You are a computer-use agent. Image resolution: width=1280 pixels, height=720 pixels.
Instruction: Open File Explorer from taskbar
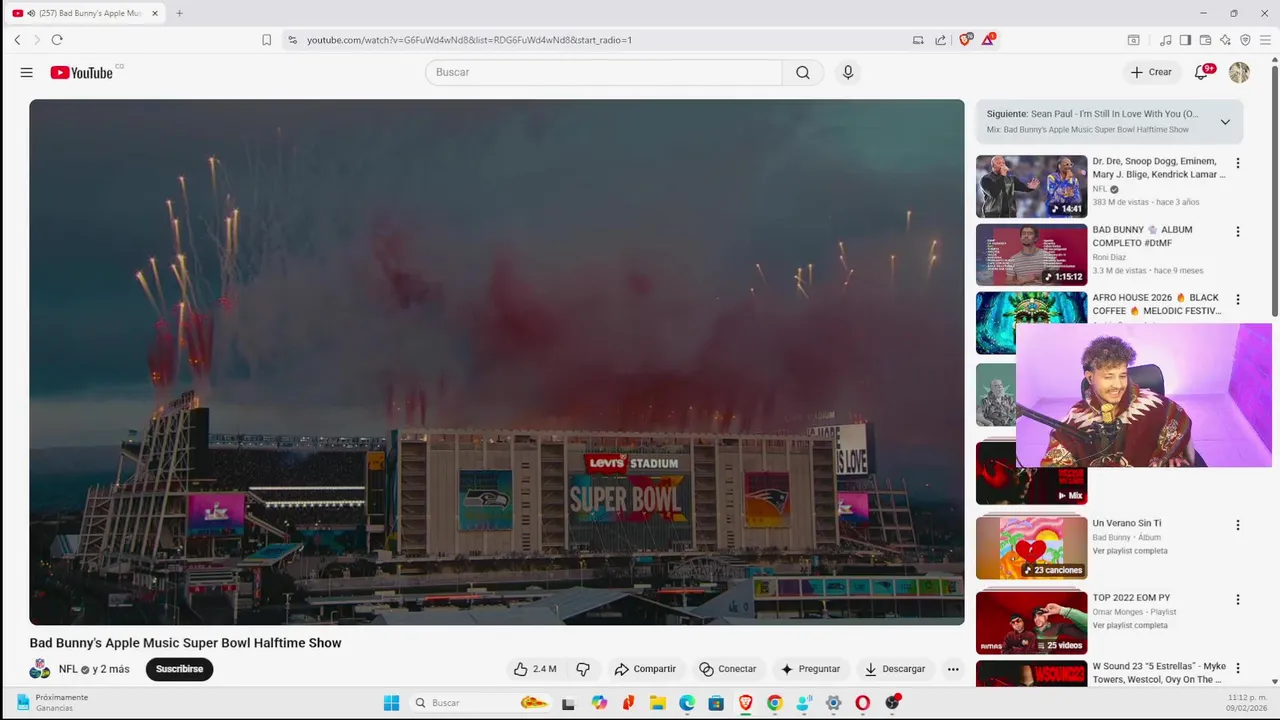coord(657,703)
